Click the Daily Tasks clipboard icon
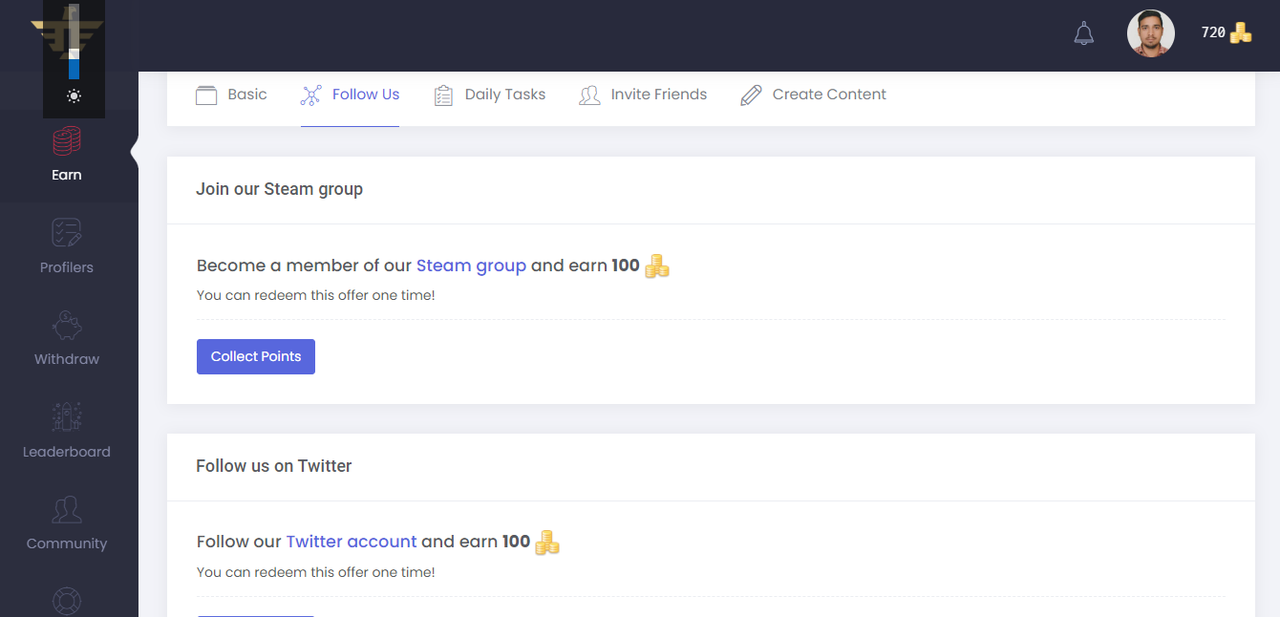The width and height of the screenshot is (1280, 617). [x=443, y=95]
